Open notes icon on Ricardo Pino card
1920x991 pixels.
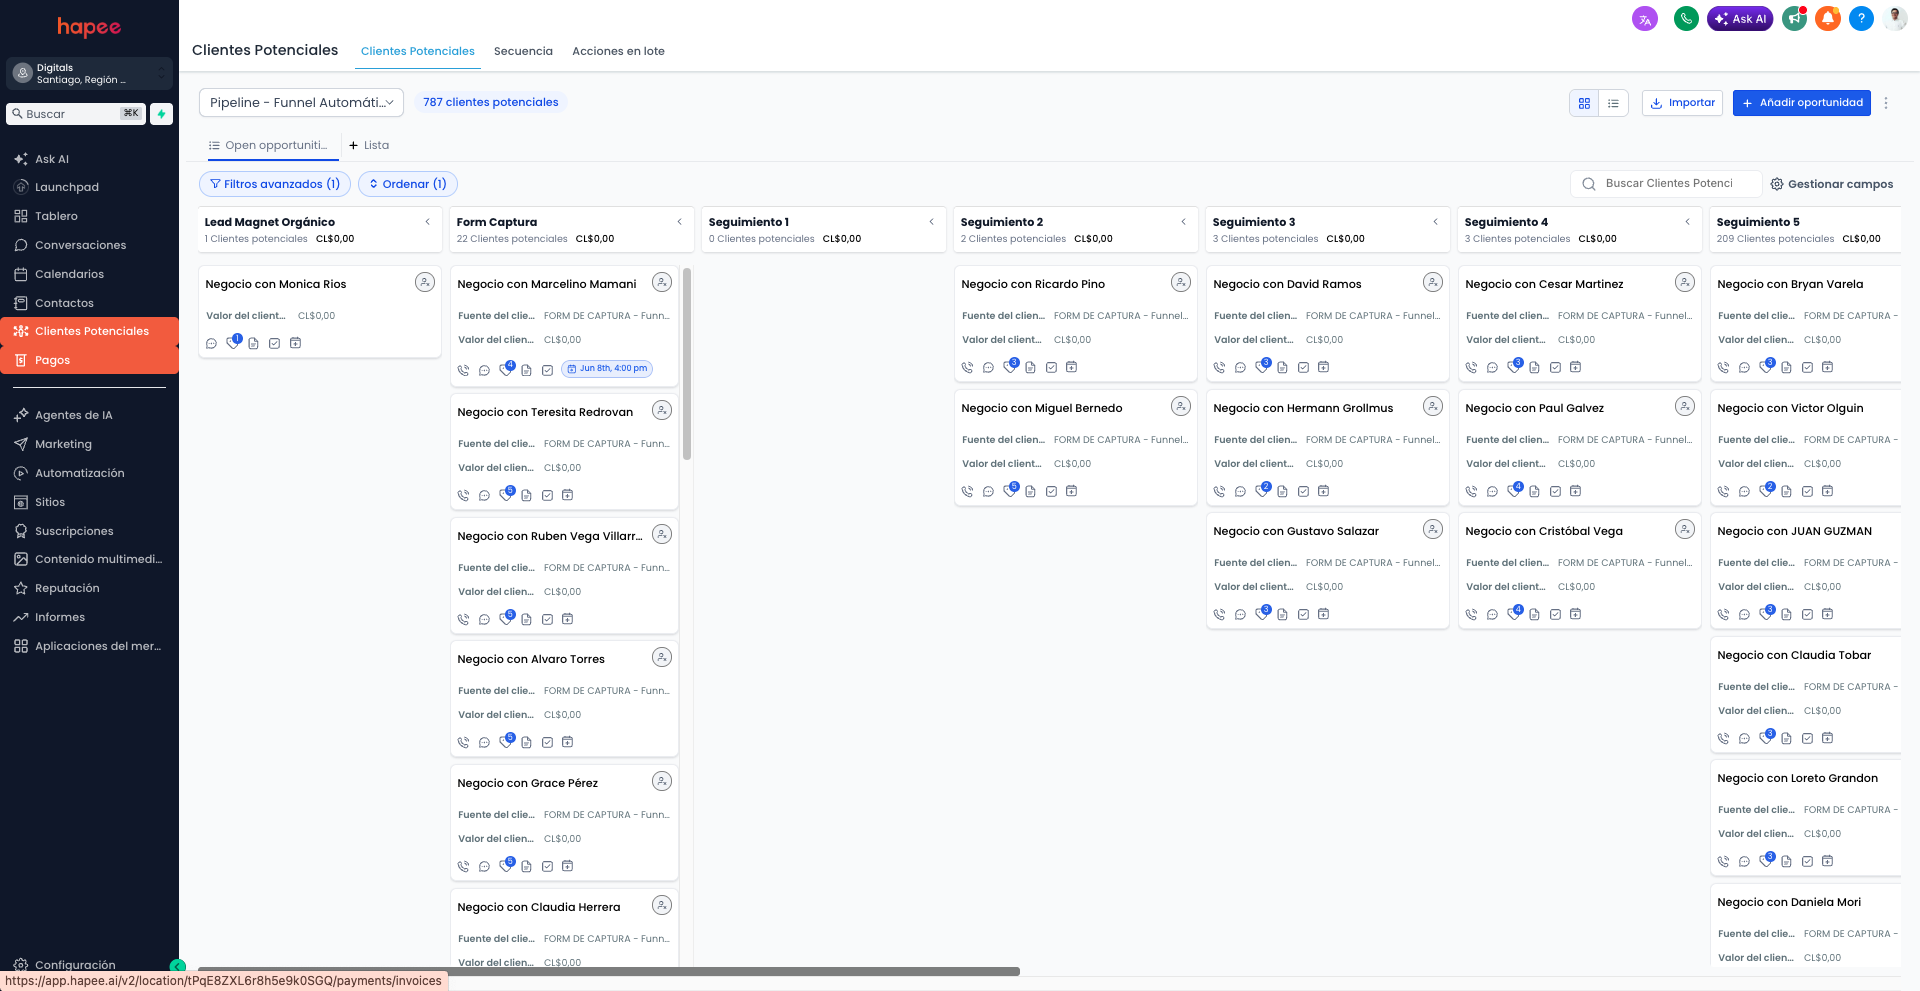tap(1030, 367)
